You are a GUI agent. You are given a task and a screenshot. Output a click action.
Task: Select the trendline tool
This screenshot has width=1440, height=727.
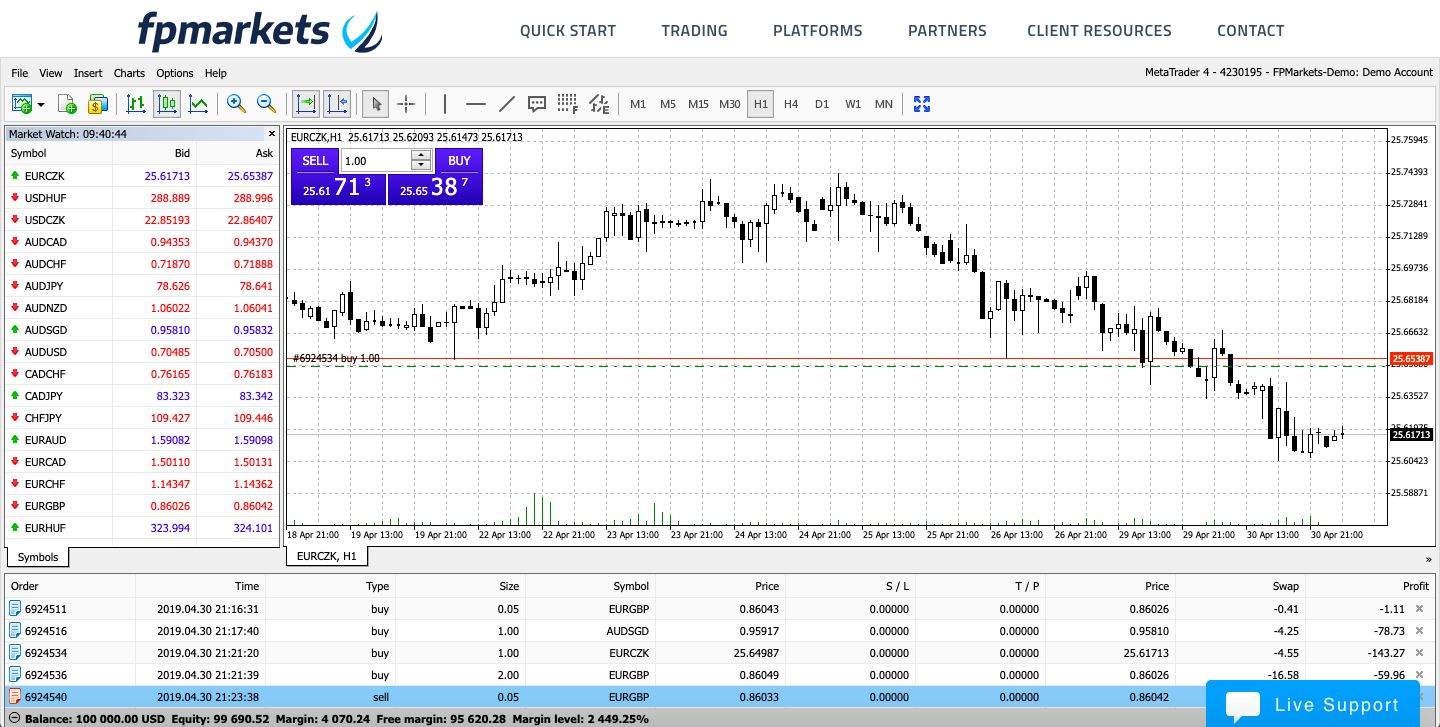[507, 103]
